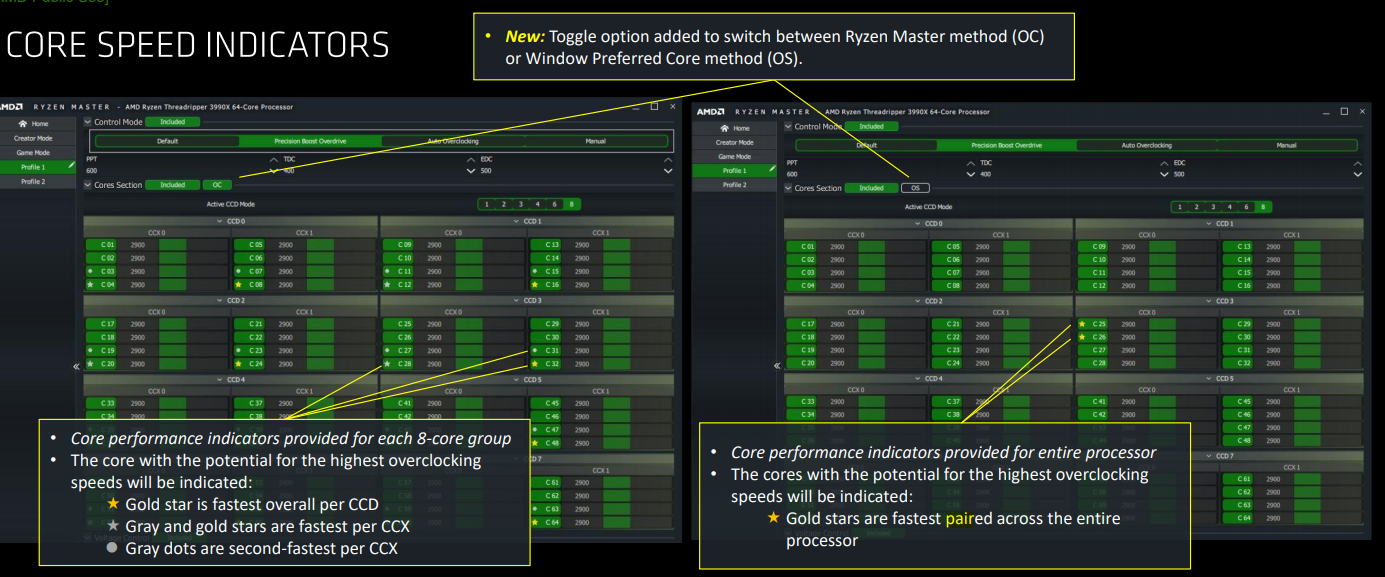Click the C 01 speed bar in the left window
The height and width of the screenshot is (577, 1385).
click(x=173, y=244)
